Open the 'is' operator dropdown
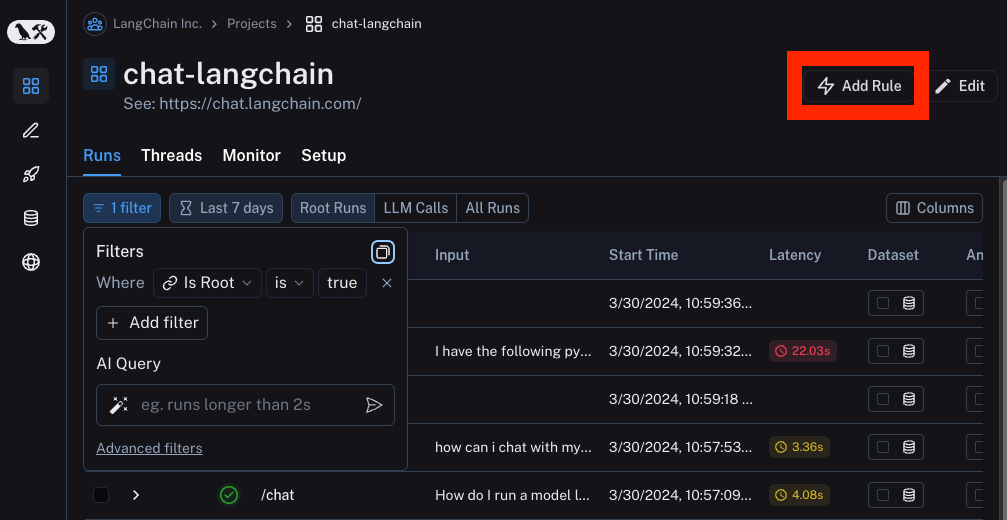The image size is (1007, 520). [x=288, y=283]
